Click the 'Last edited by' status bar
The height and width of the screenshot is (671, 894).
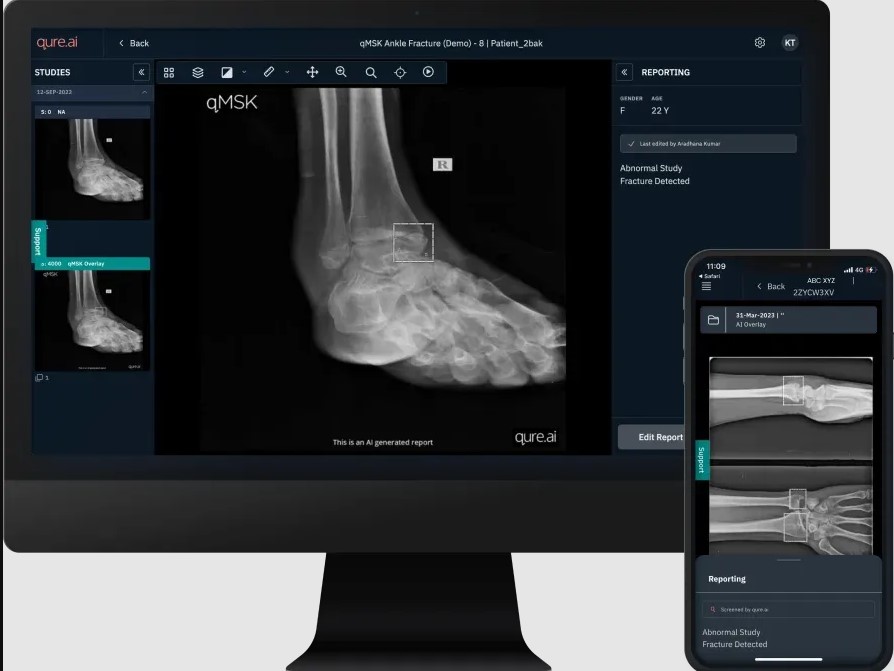[708, 144]
